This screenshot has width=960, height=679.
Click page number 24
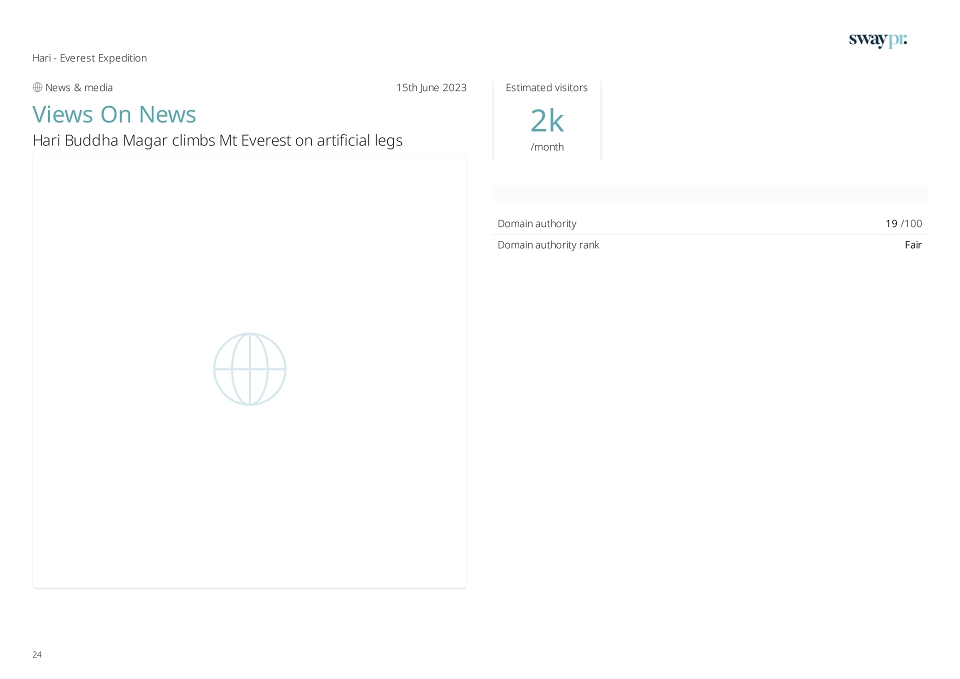pyautogui.click(x=37, y=655)
